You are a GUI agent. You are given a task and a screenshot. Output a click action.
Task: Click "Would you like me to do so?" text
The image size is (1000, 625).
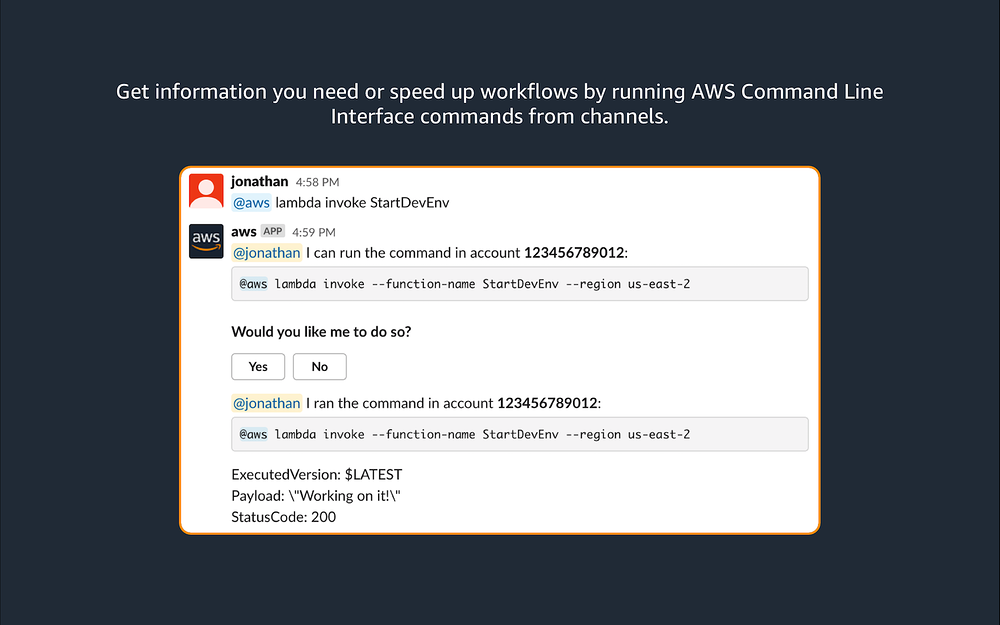(321, 332)
